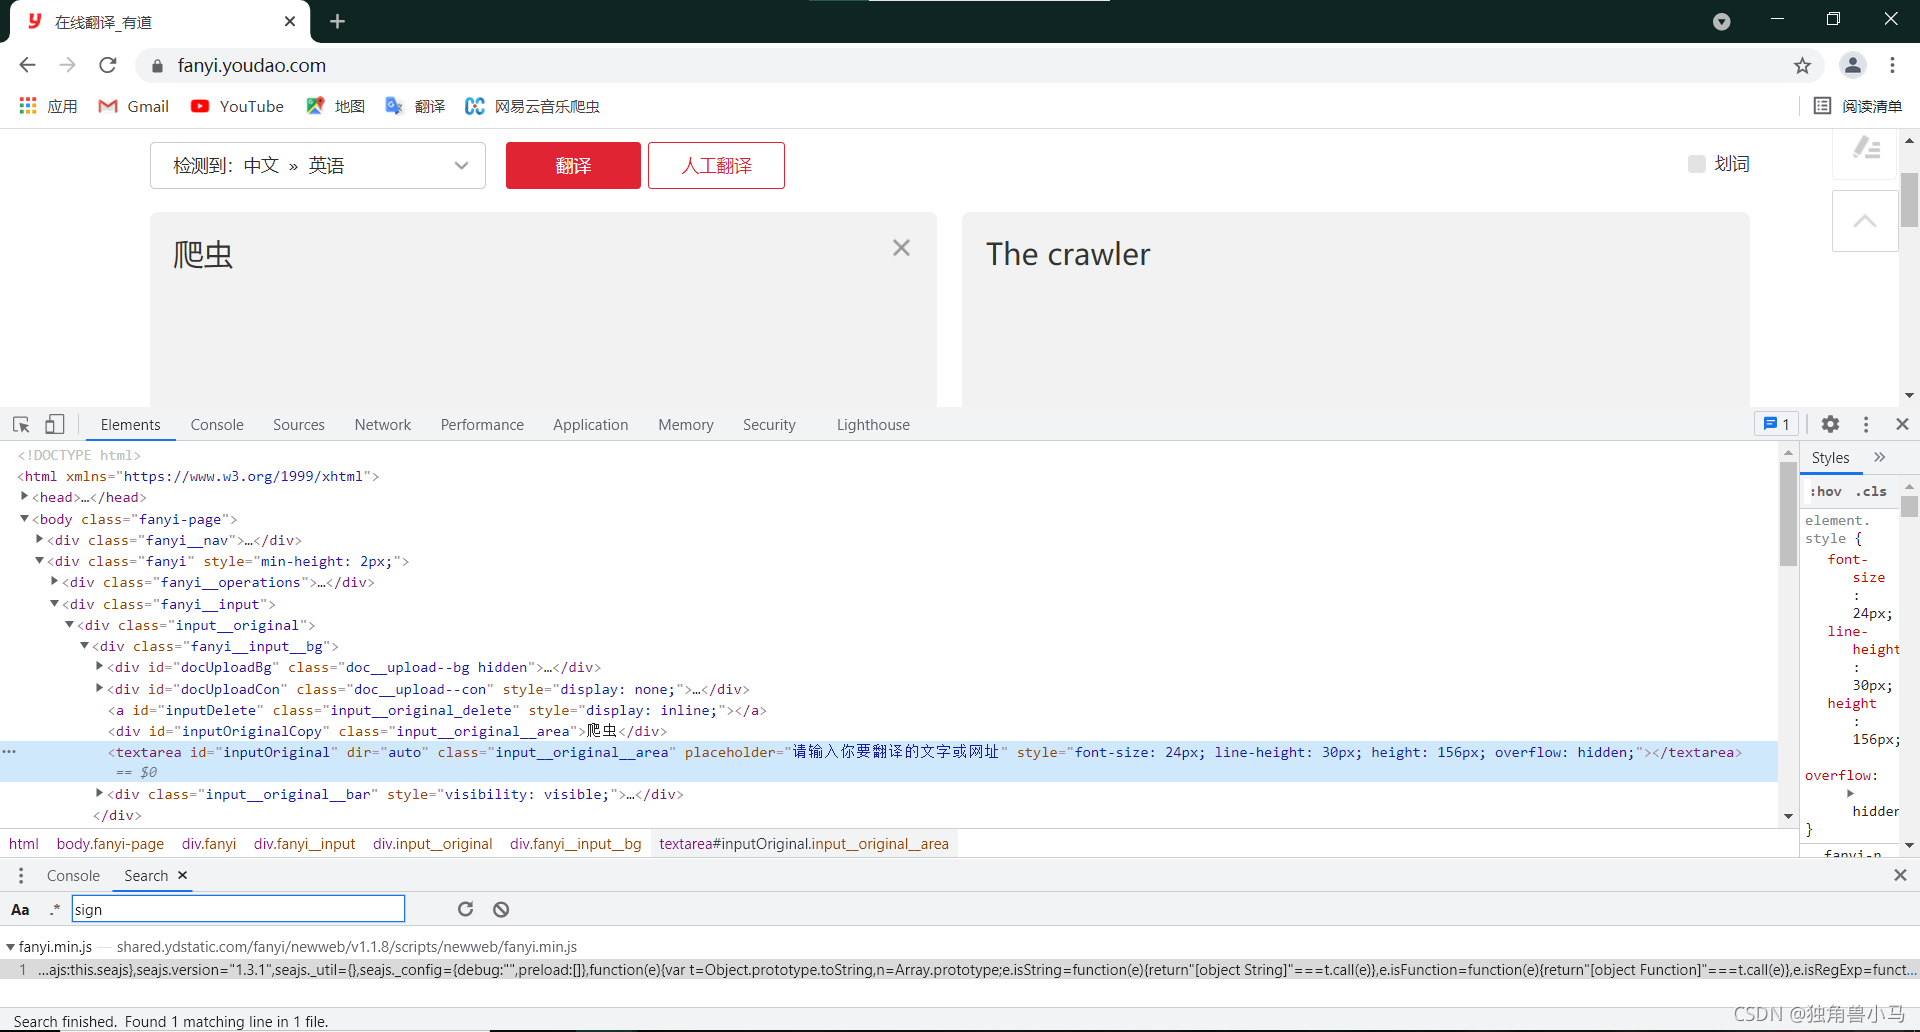Screen dimensions: 1920x1032
Task: Click the browser back arrow
Action: pos(27,65)
